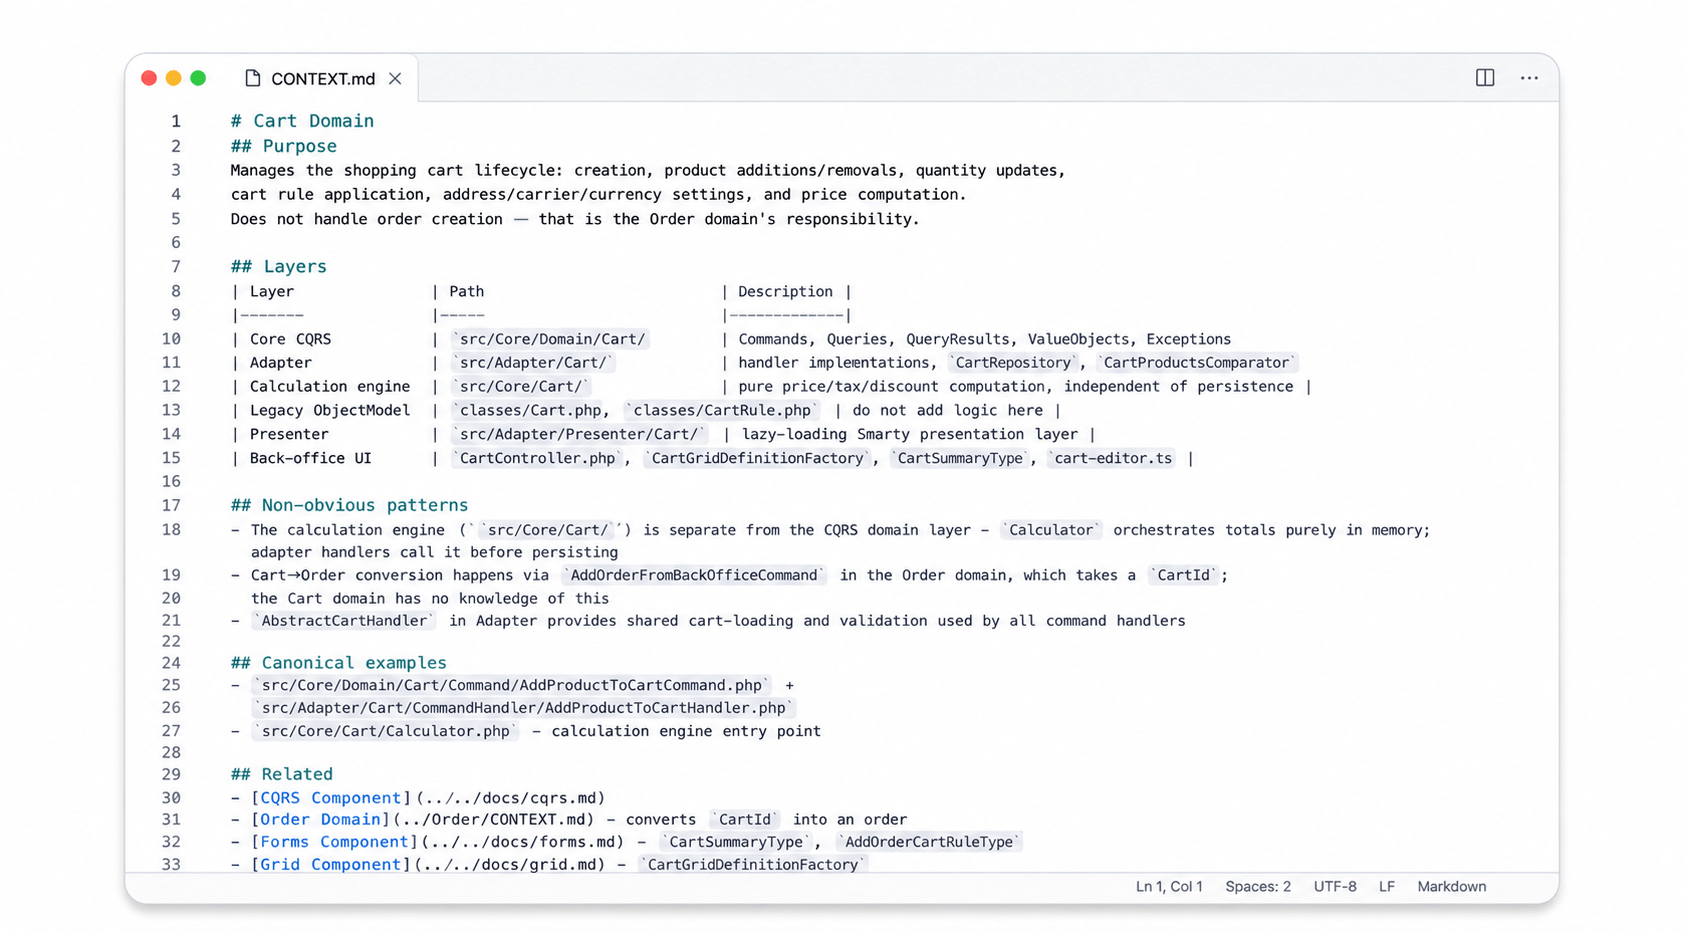Click 'Core CQRS' table cell
1687x932 pixels.
point(290,339)
